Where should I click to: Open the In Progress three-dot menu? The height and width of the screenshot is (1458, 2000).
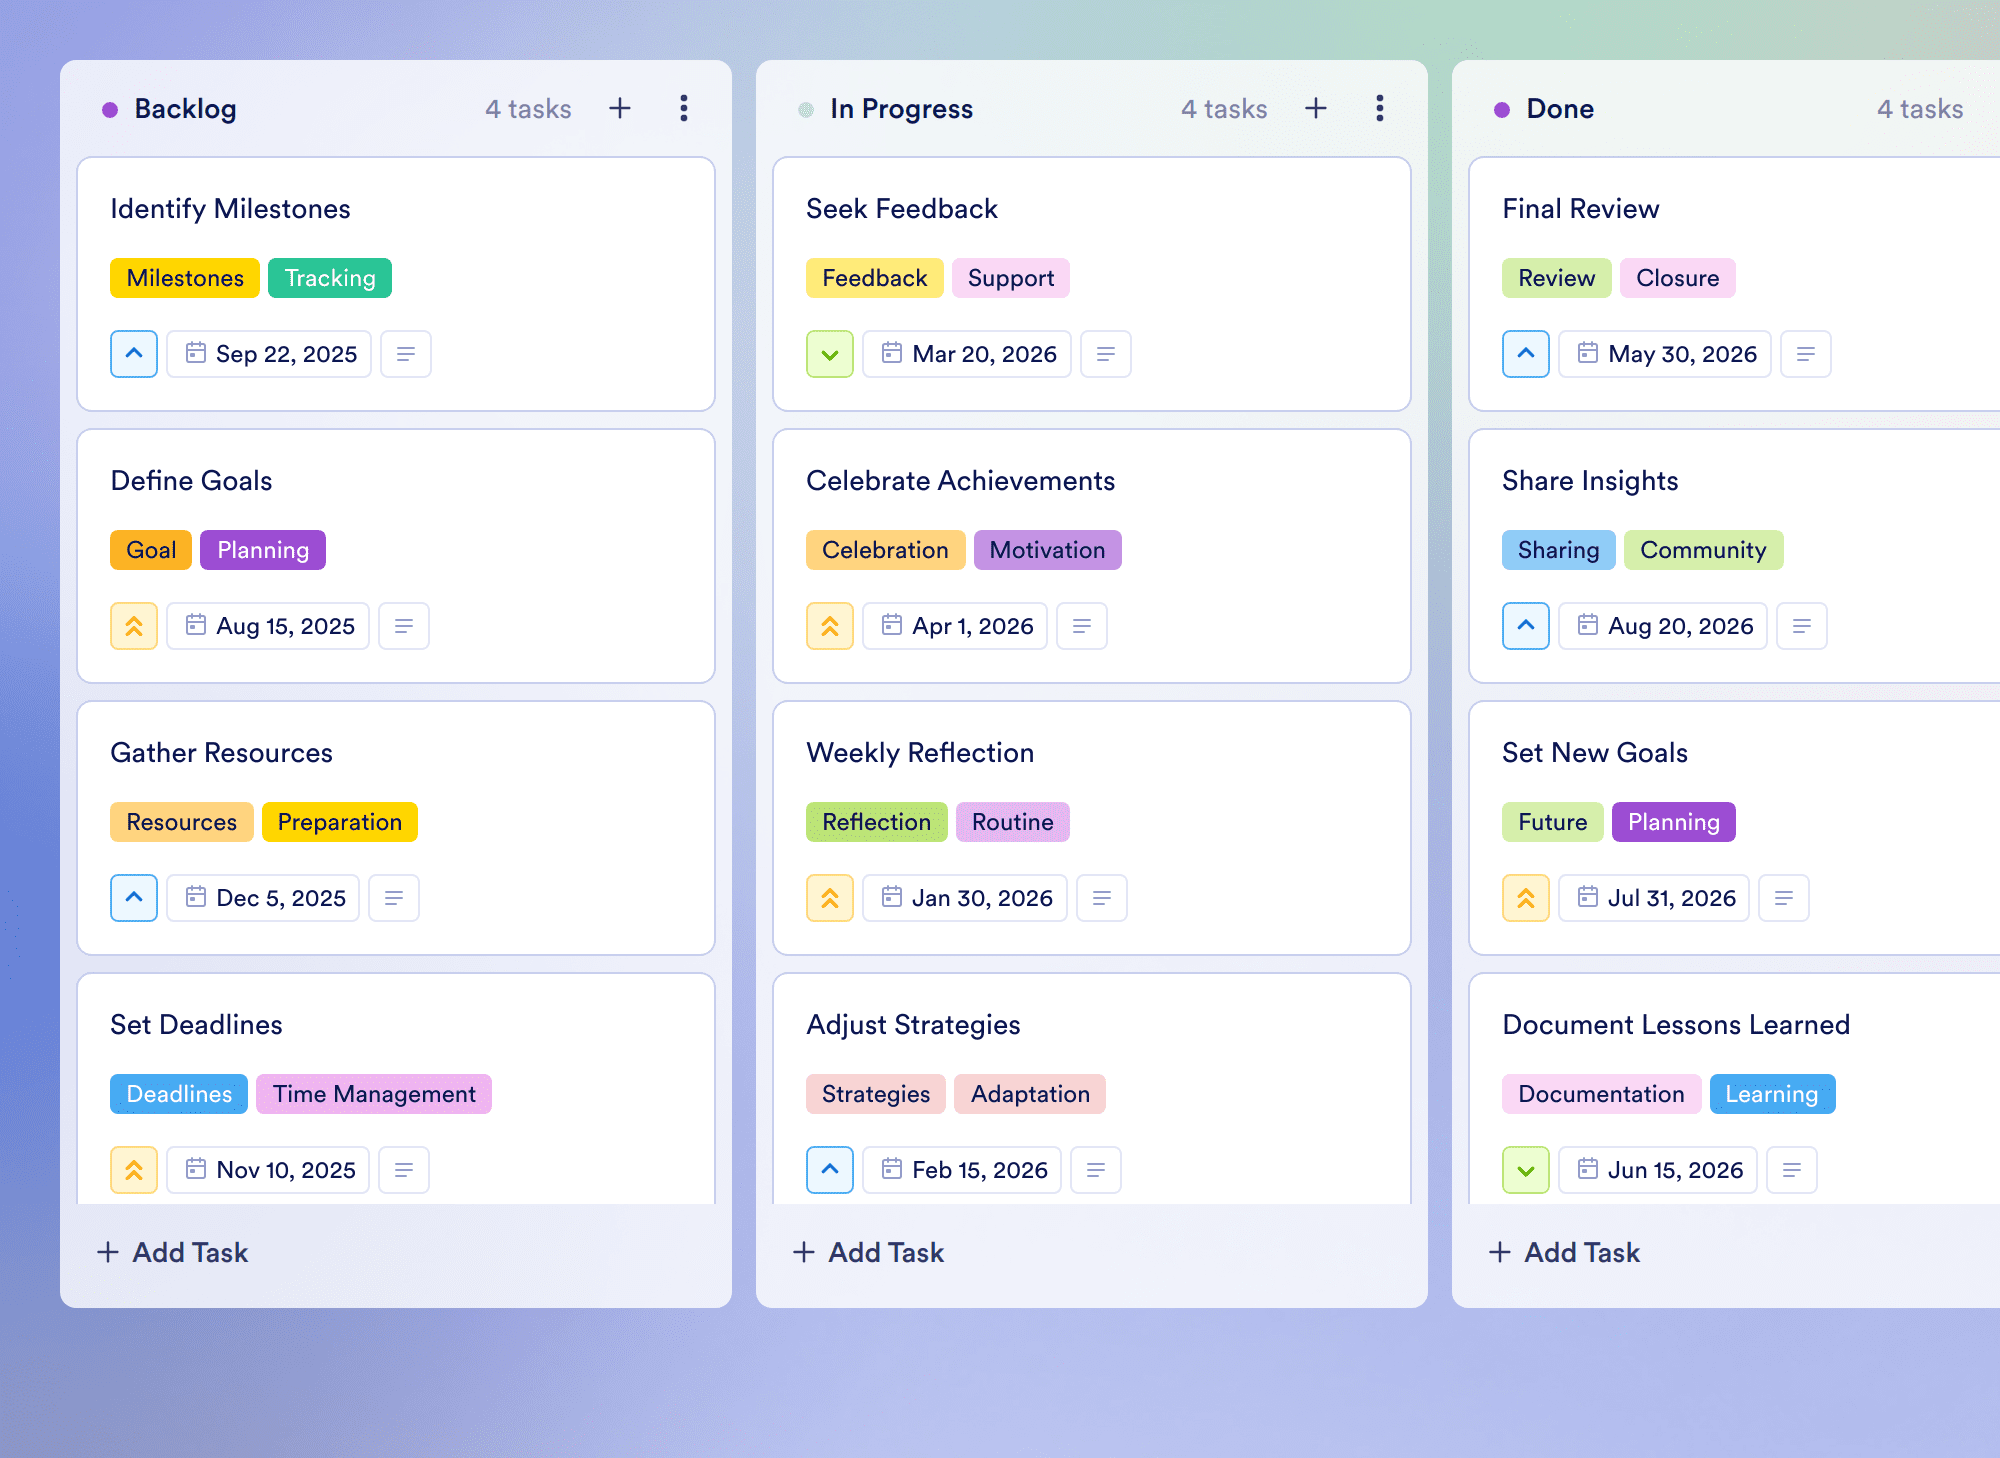coord(1380,108)
